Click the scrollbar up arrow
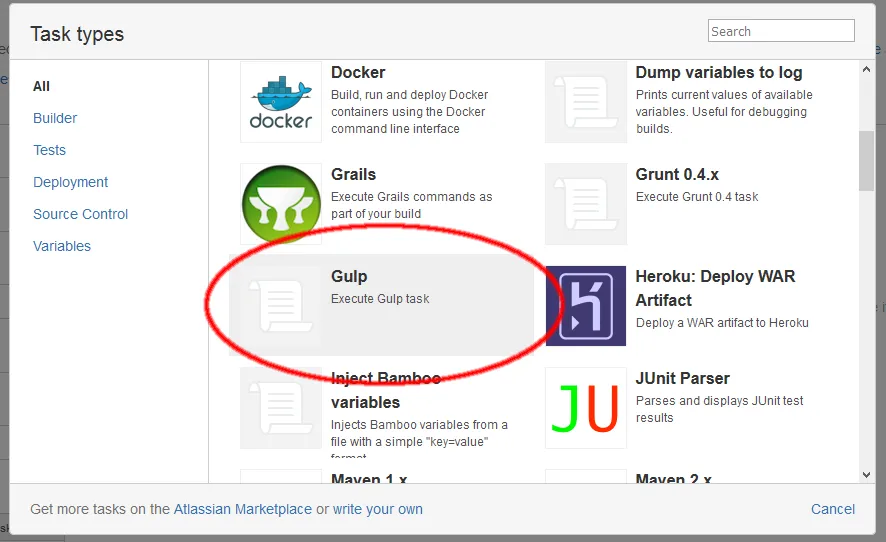Screen dimensions: 886x542 [866, 70]
